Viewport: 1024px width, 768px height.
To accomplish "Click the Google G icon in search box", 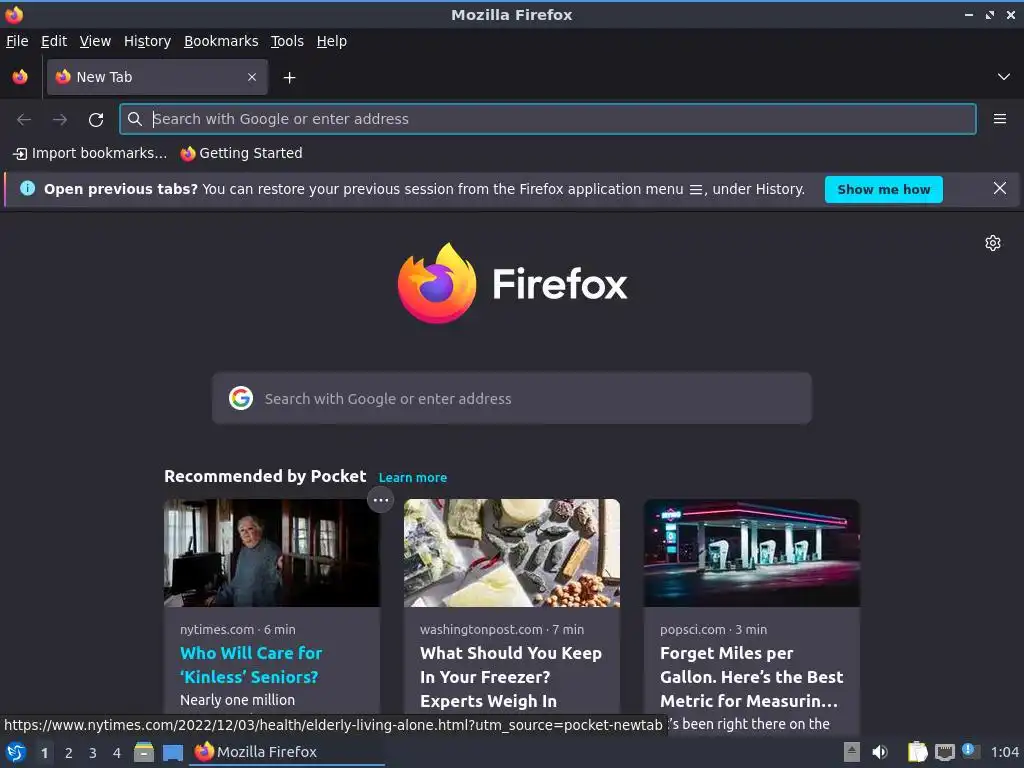I will (x=241, y=398).
